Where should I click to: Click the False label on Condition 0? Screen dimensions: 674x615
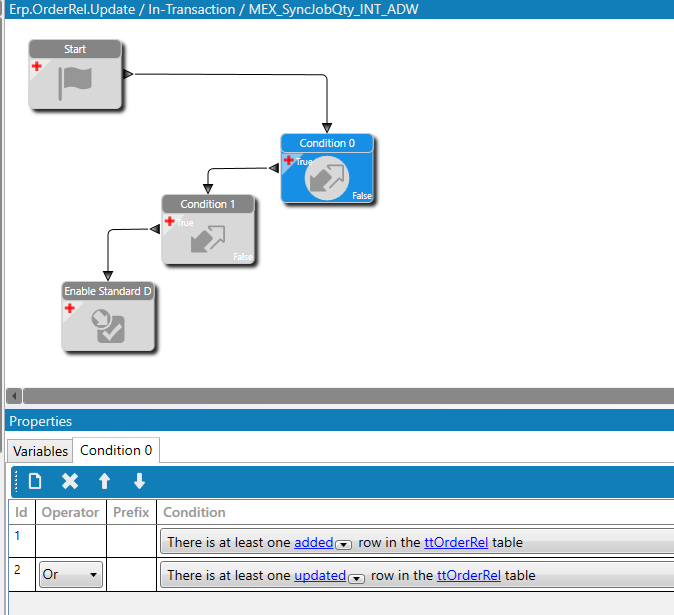[x=362, y=196]
